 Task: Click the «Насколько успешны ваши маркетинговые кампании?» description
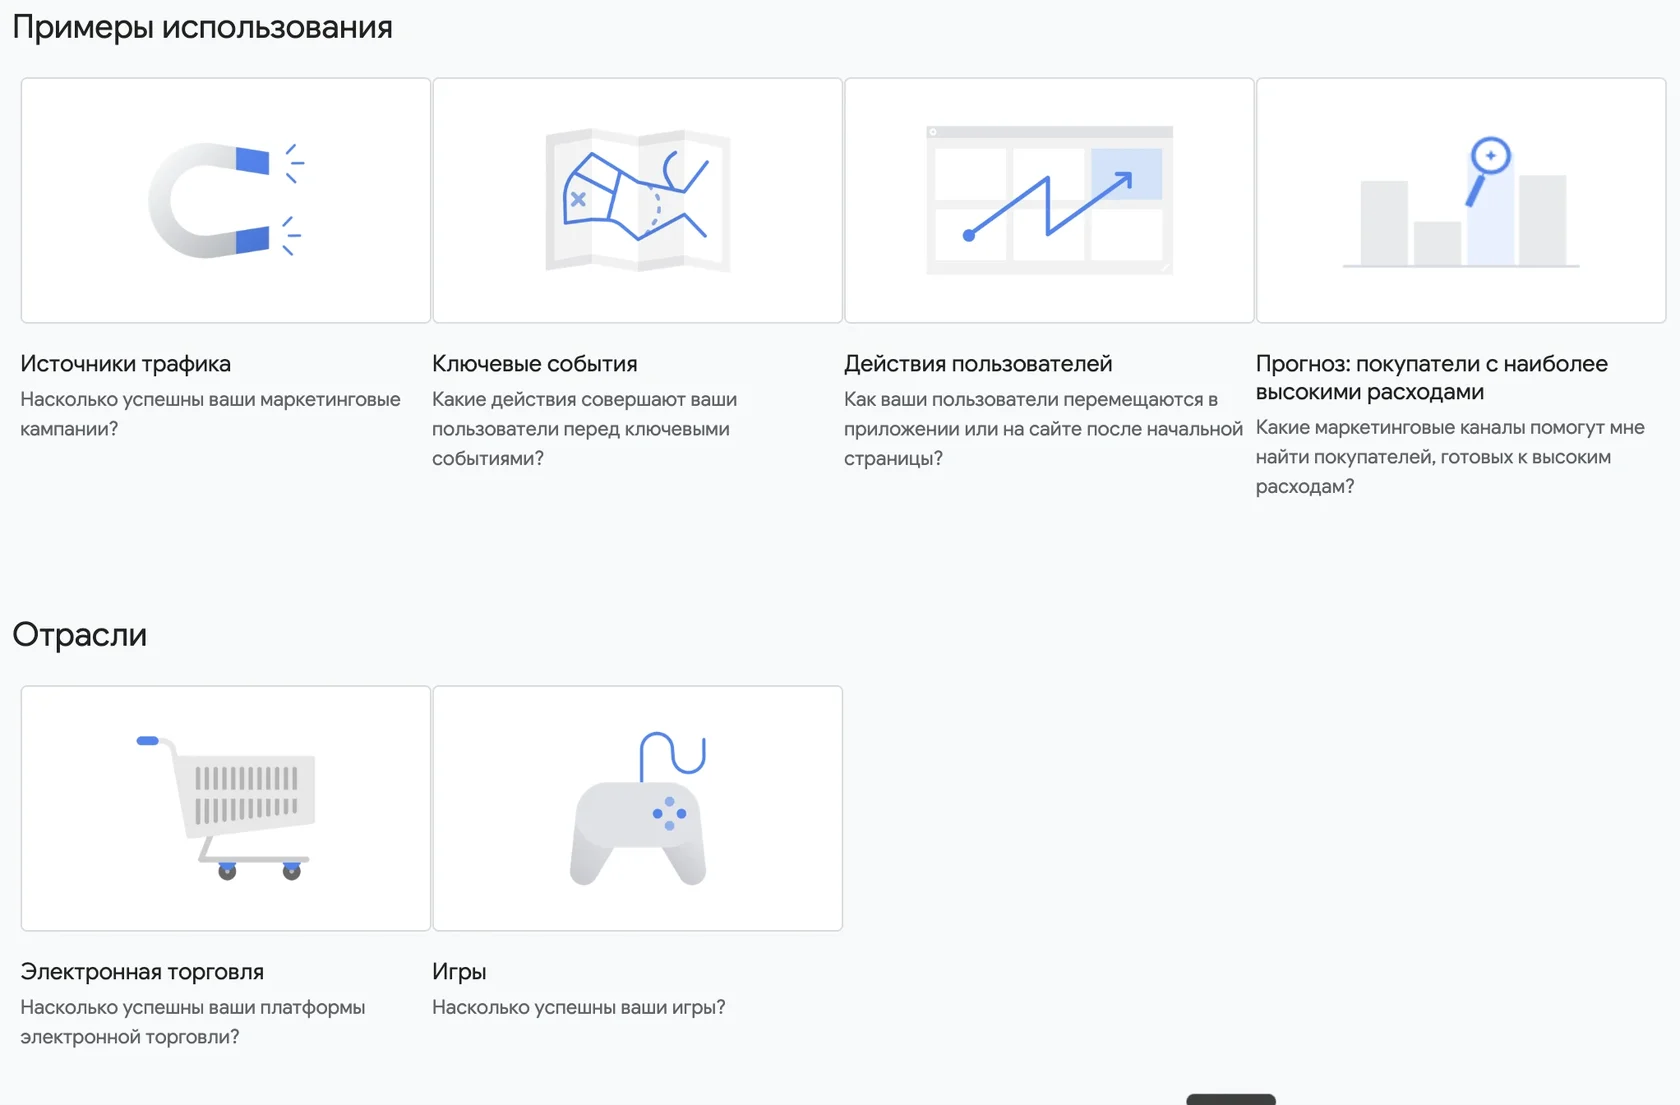click(210, 414)
